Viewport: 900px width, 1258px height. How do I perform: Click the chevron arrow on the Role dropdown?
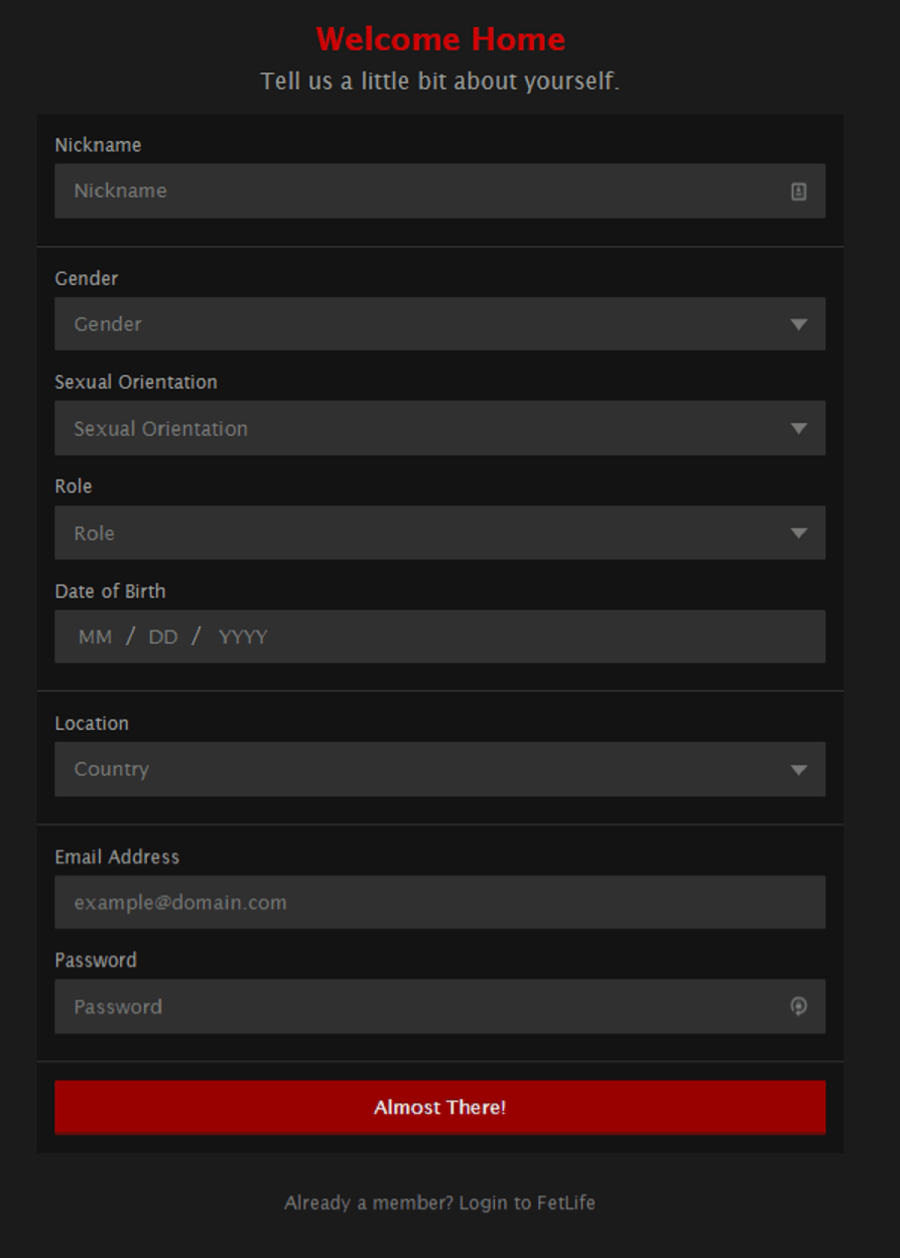(x=799, y=533)
